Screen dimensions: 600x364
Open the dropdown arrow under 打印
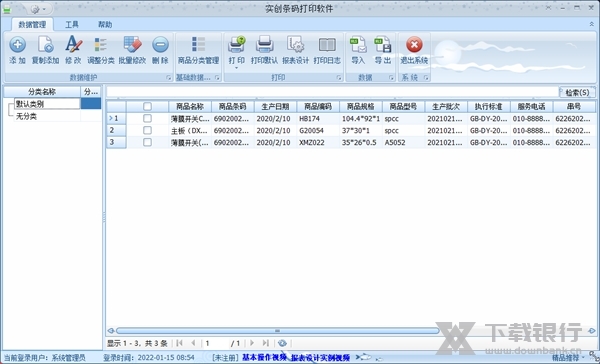tap(236, 68)
